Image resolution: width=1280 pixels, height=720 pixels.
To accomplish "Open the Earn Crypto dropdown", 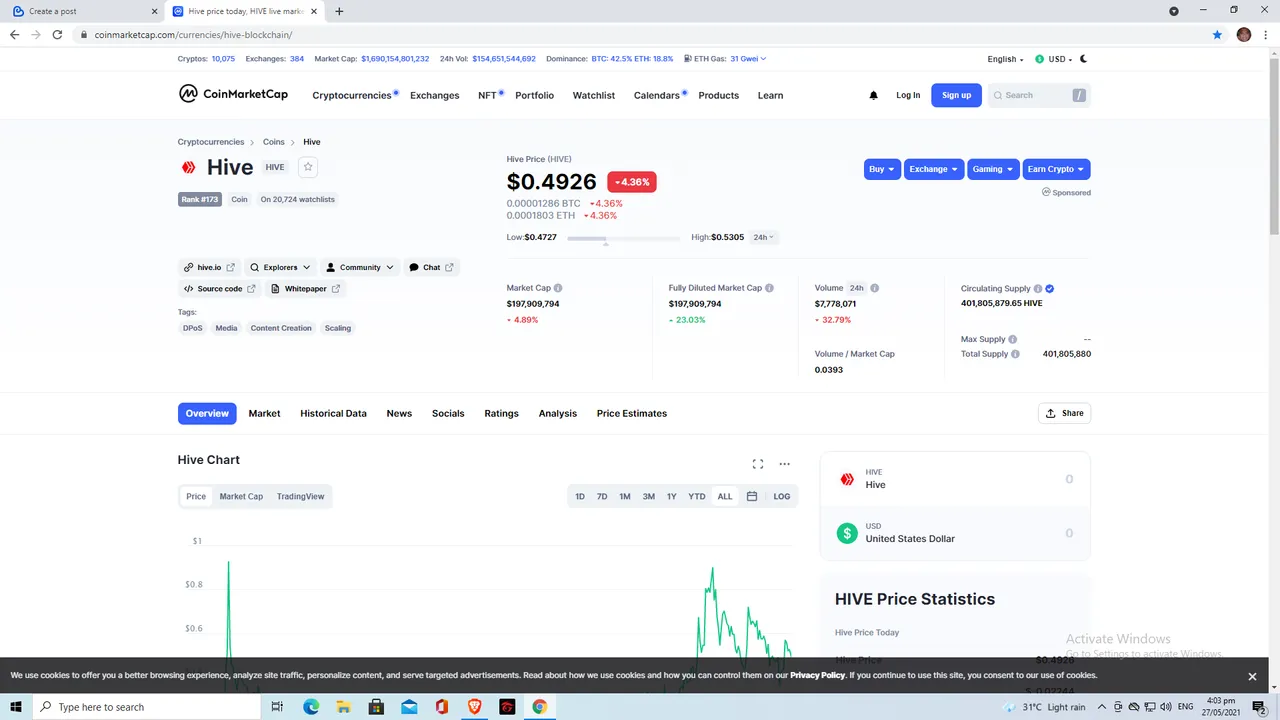I will coord(1056,169).
